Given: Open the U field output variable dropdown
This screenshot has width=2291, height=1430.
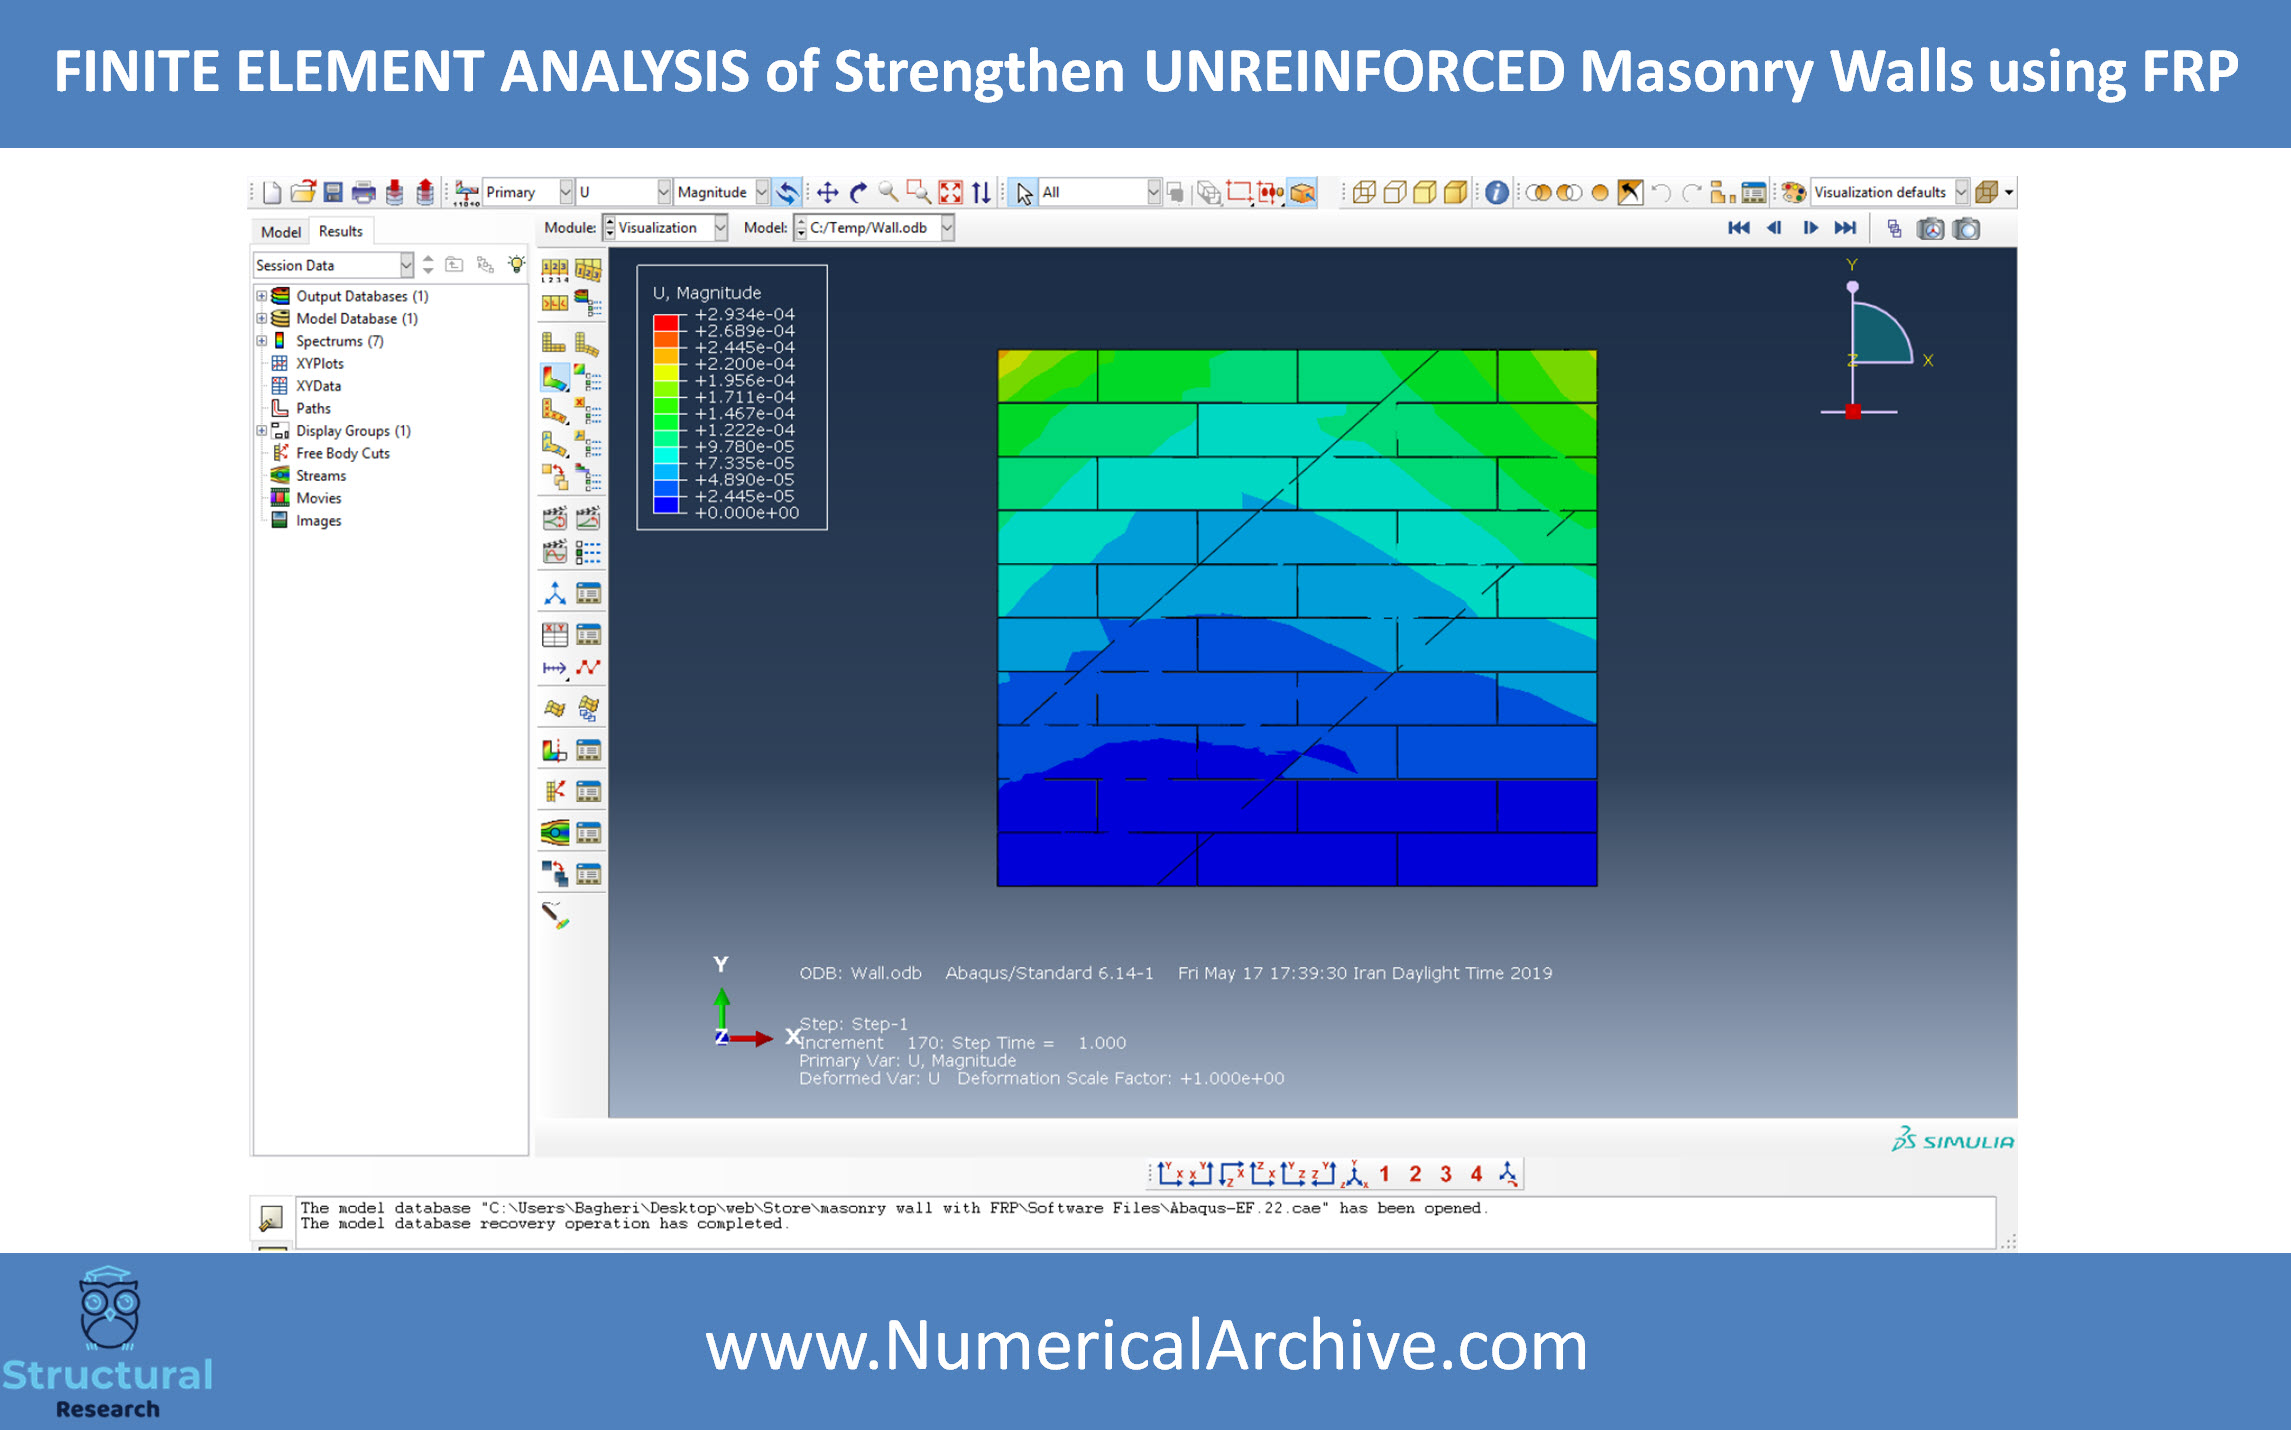Looking at the screenshot, I should 663,192.
